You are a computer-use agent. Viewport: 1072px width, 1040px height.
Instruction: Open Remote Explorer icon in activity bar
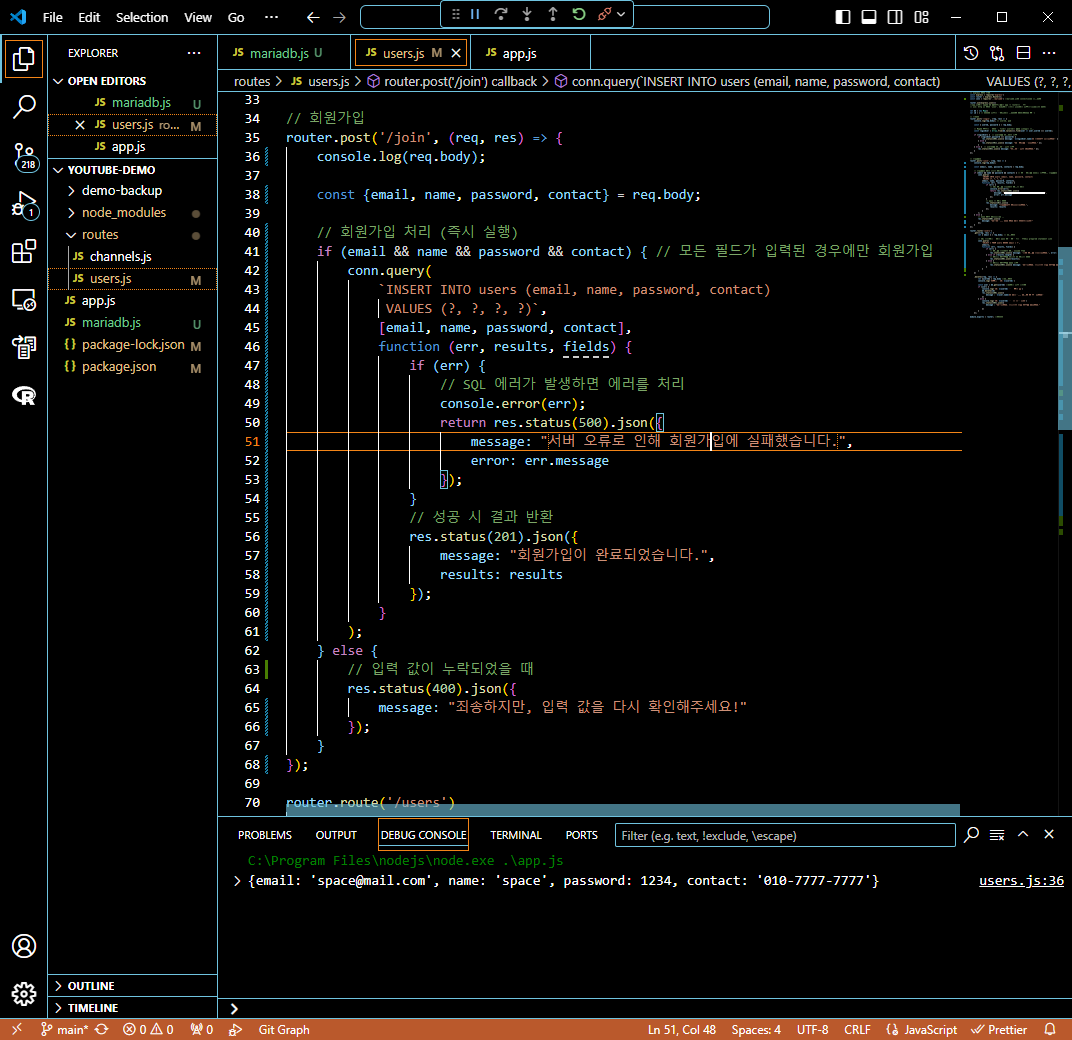[x=24, y=299]
